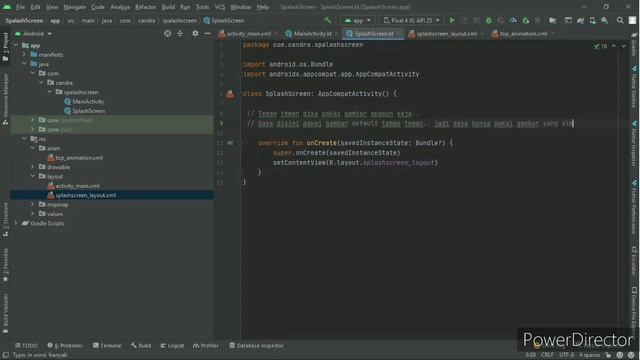The height and width of the screenshot is (360, 640).
Task: Click Select Opened File target icon
Action: click(x=168, y=33)
